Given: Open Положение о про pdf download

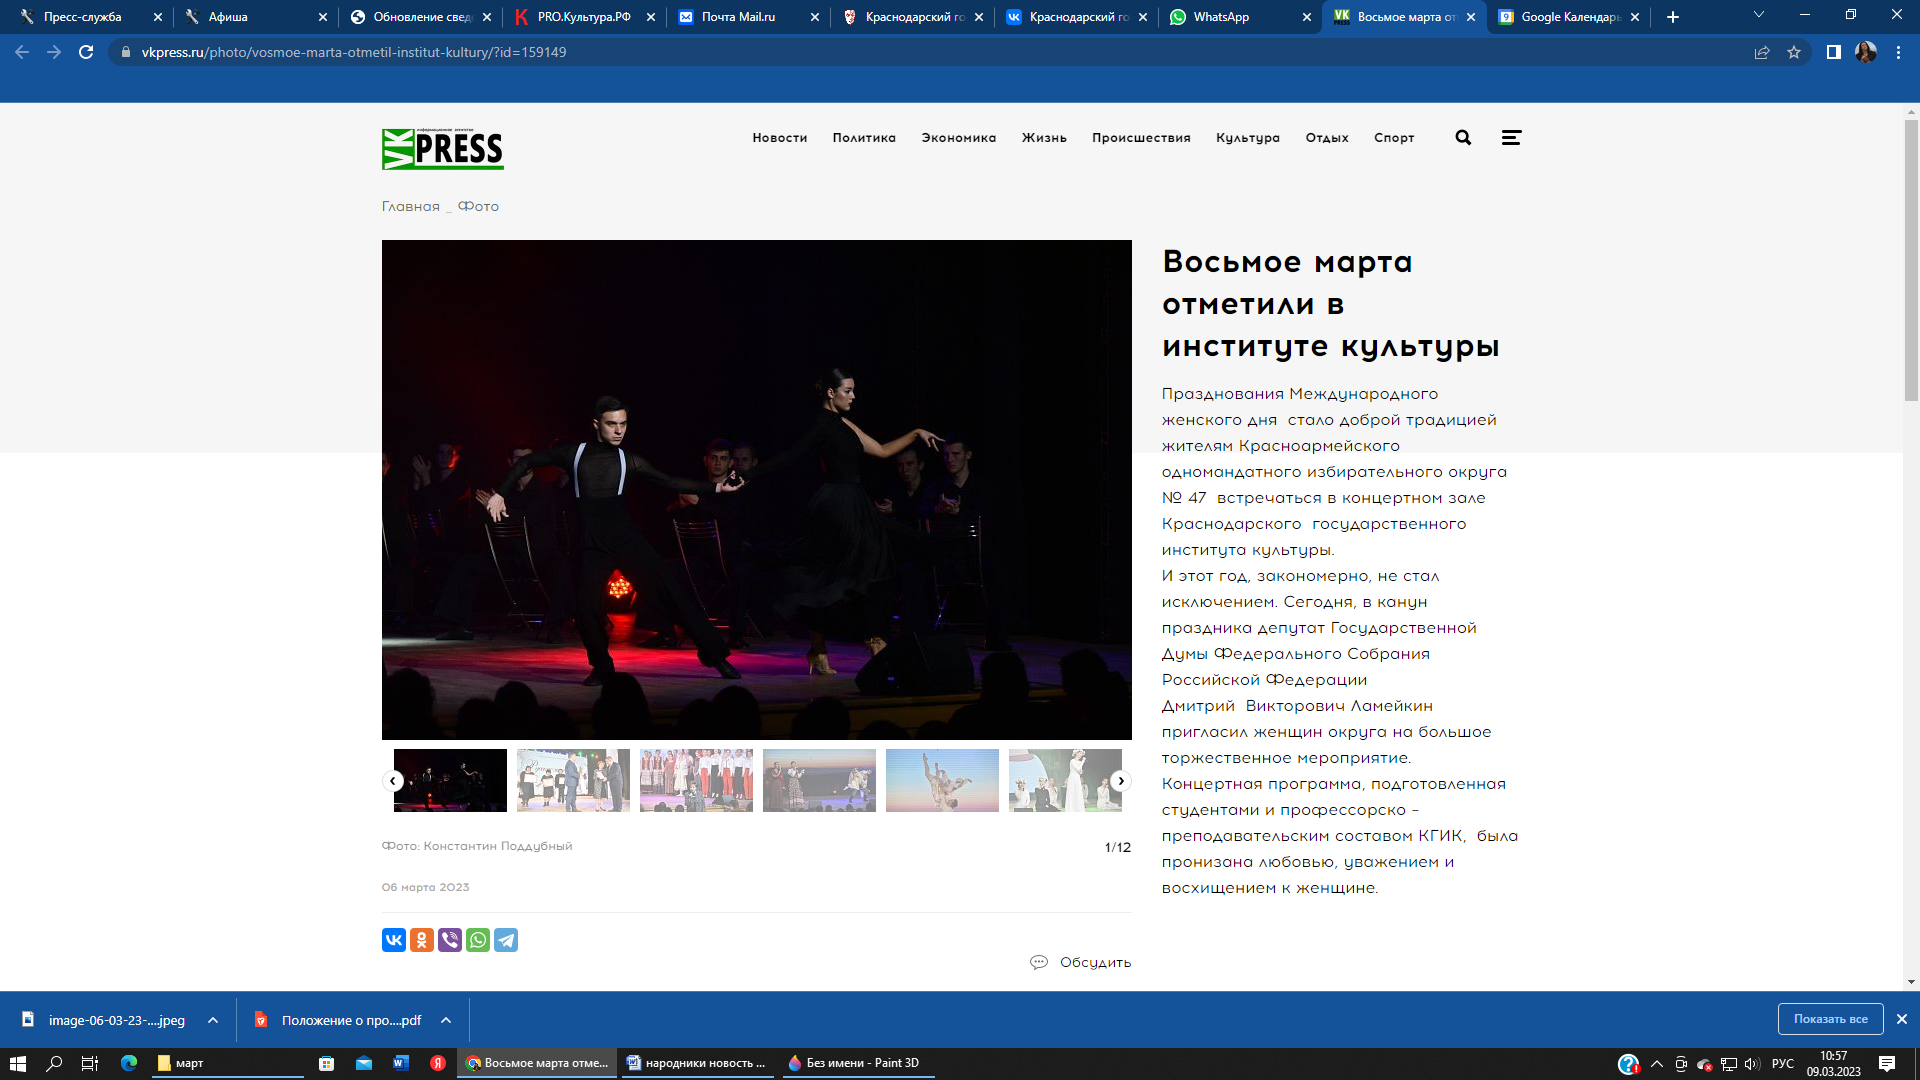Looking at the screenshot, I should (351, 1020).
